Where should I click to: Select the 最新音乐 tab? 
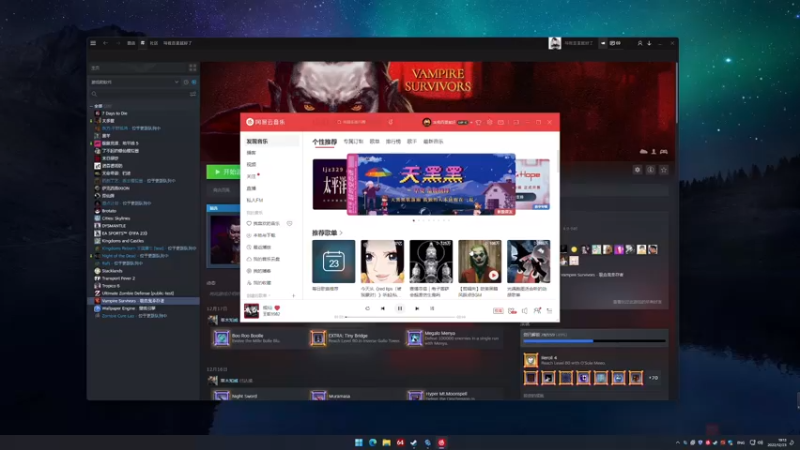coord(433,141)
